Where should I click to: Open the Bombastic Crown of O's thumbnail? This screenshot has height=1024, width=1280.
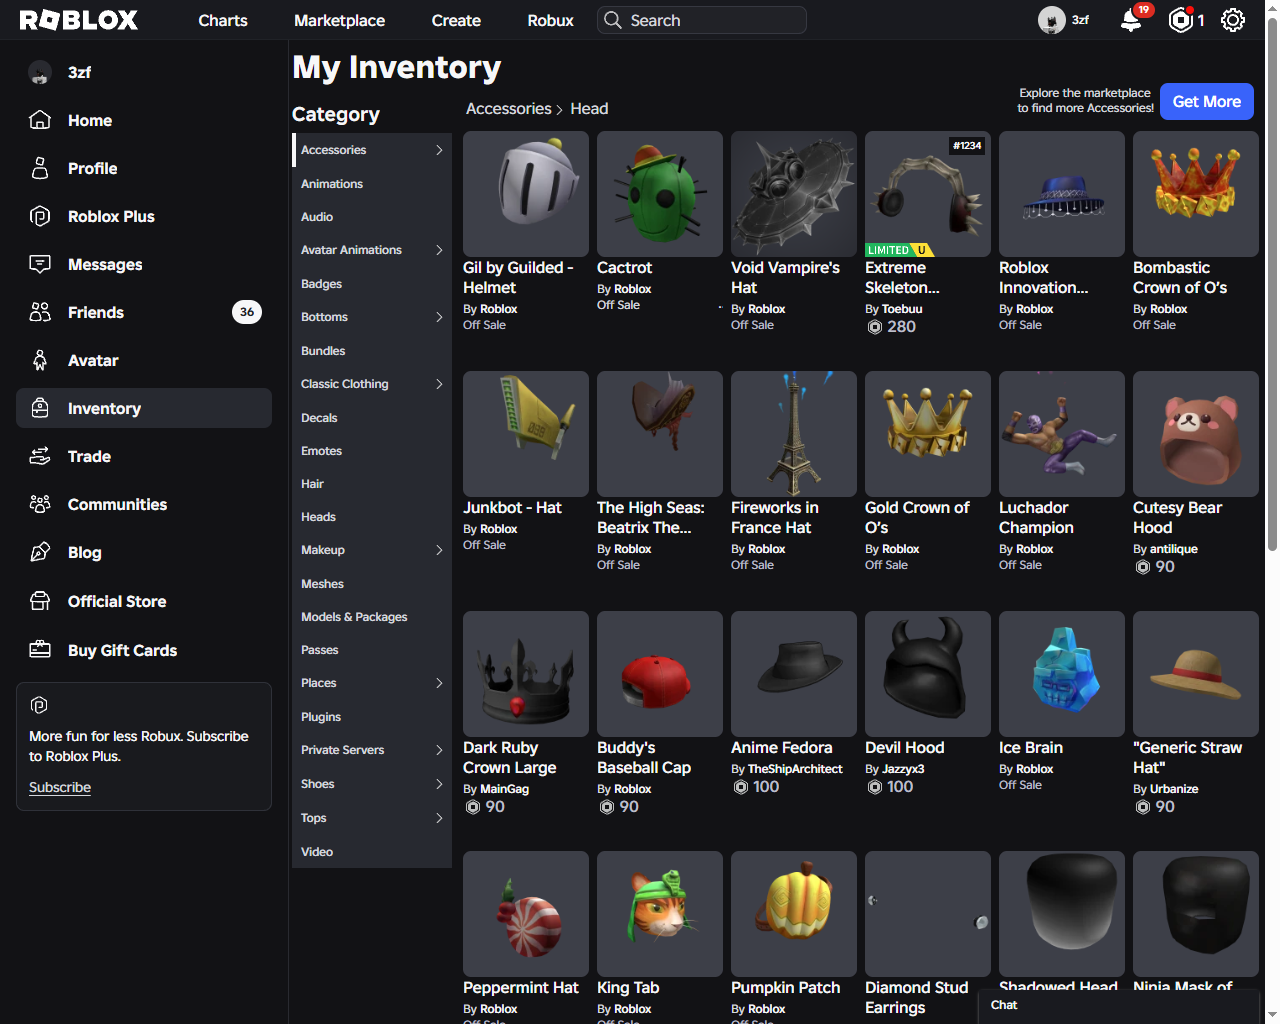click(x=1196, y=194)
